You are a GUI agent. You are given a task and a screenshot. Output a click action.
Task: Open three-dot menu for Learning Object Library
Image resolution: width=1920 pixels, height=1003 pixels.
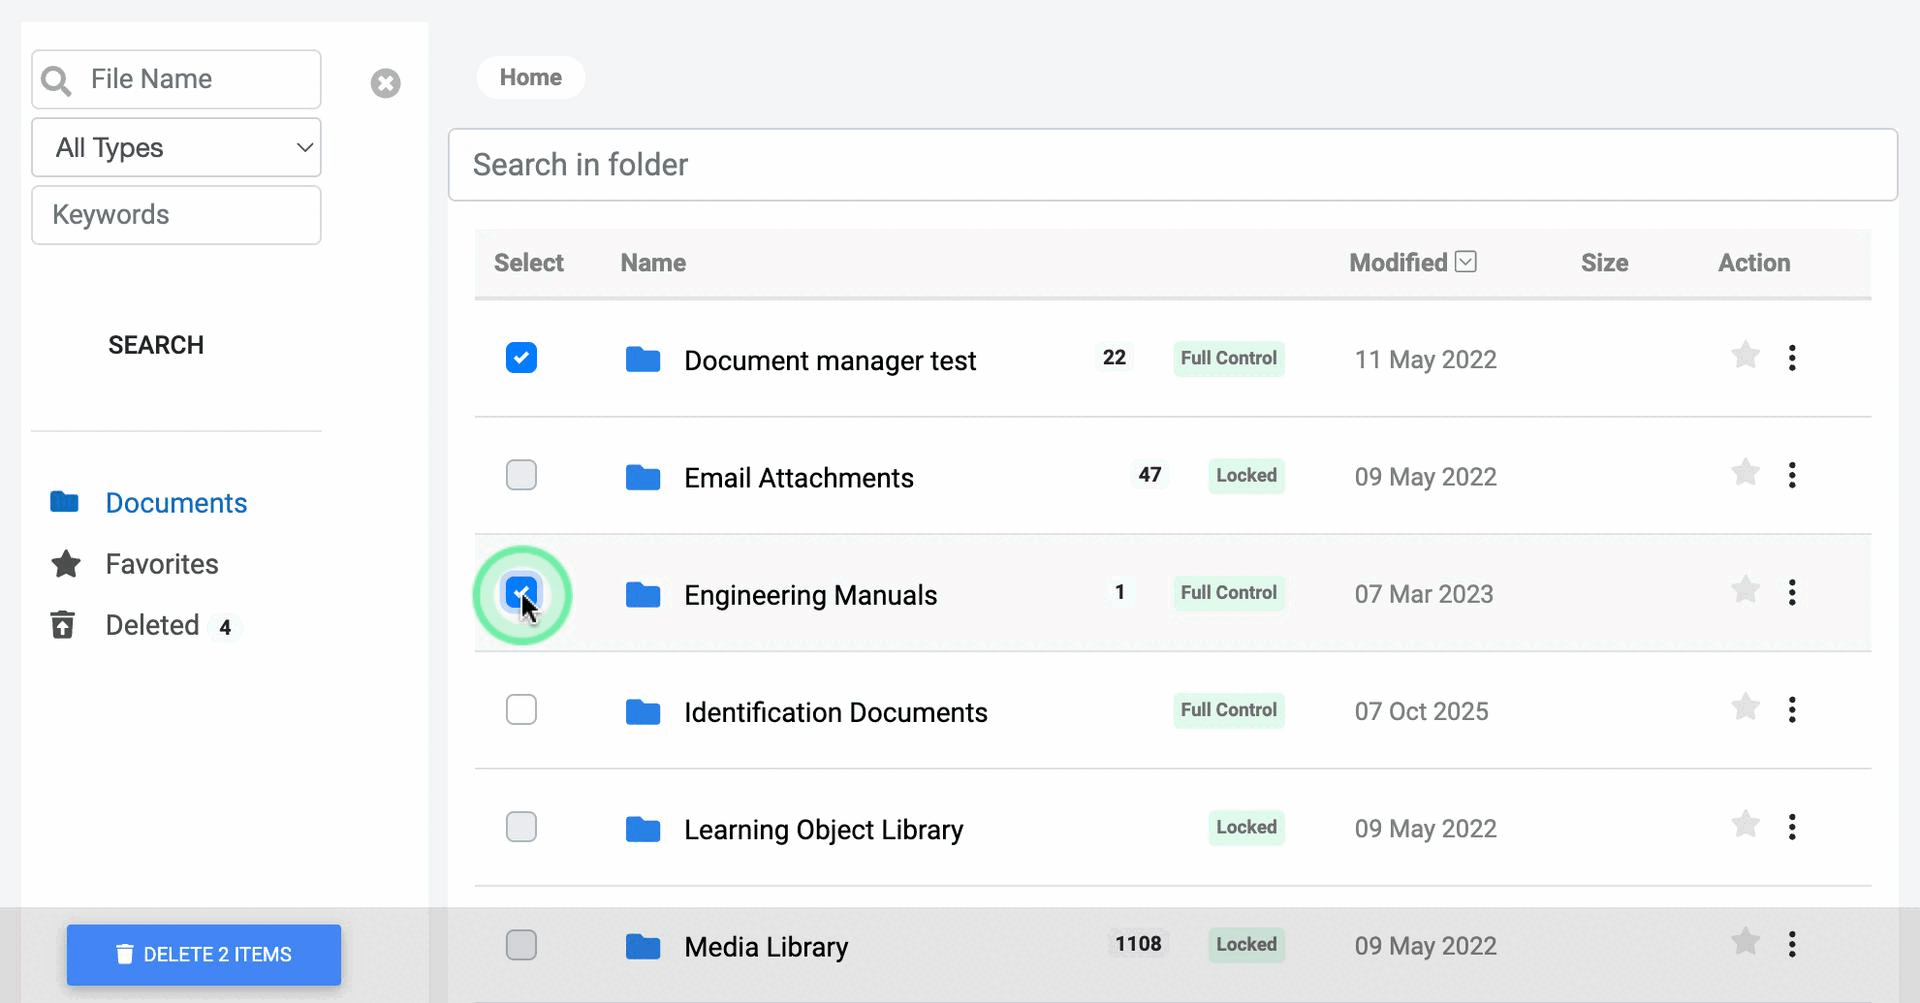click(1792, 827)
